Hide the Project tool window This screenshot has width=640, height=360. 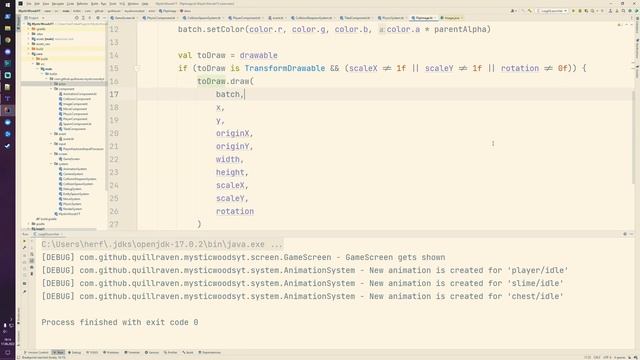coord(104,18)
